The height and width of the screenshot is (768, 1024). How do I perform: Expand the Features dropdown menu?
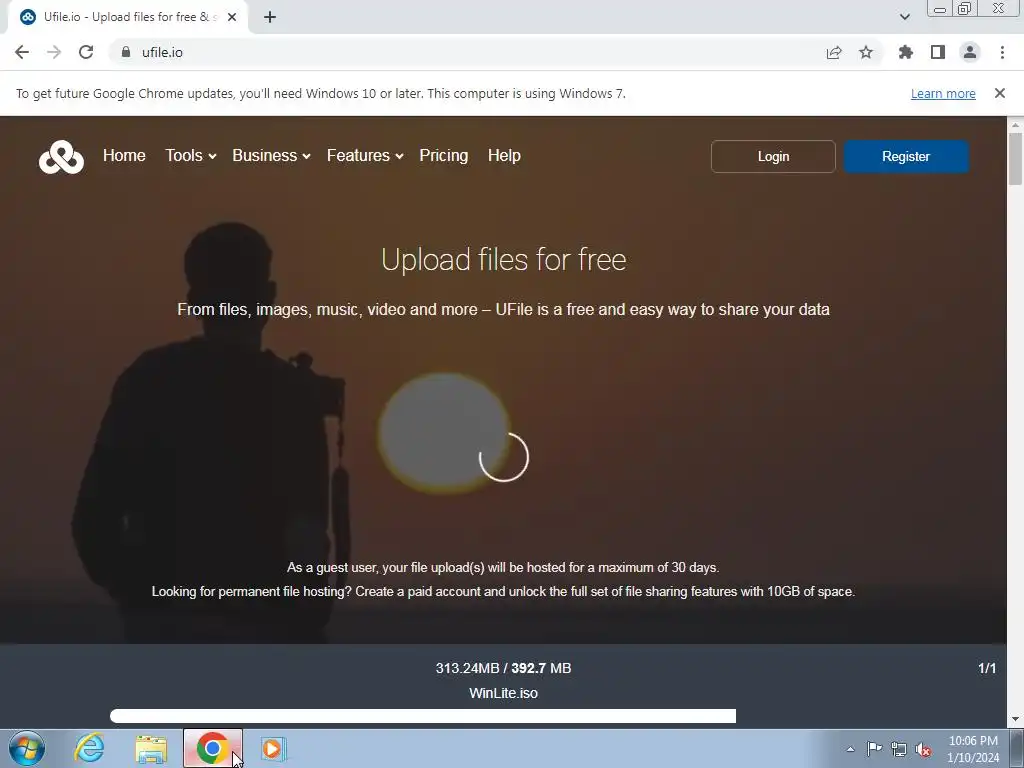pos(365,155)
